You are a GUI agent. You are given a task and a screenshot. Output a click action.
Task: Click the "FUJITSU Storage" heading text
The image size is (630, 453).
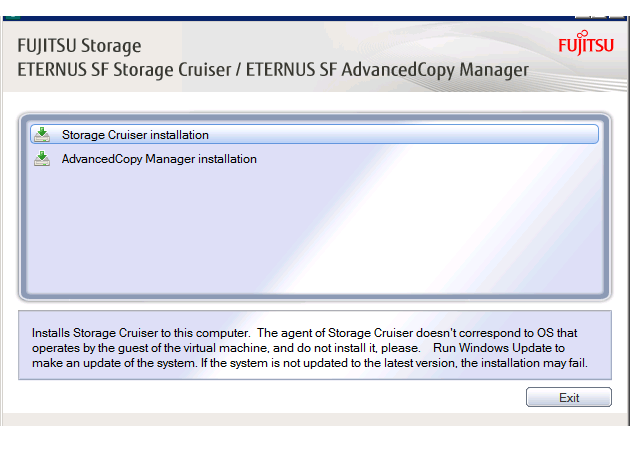(79, 45)
